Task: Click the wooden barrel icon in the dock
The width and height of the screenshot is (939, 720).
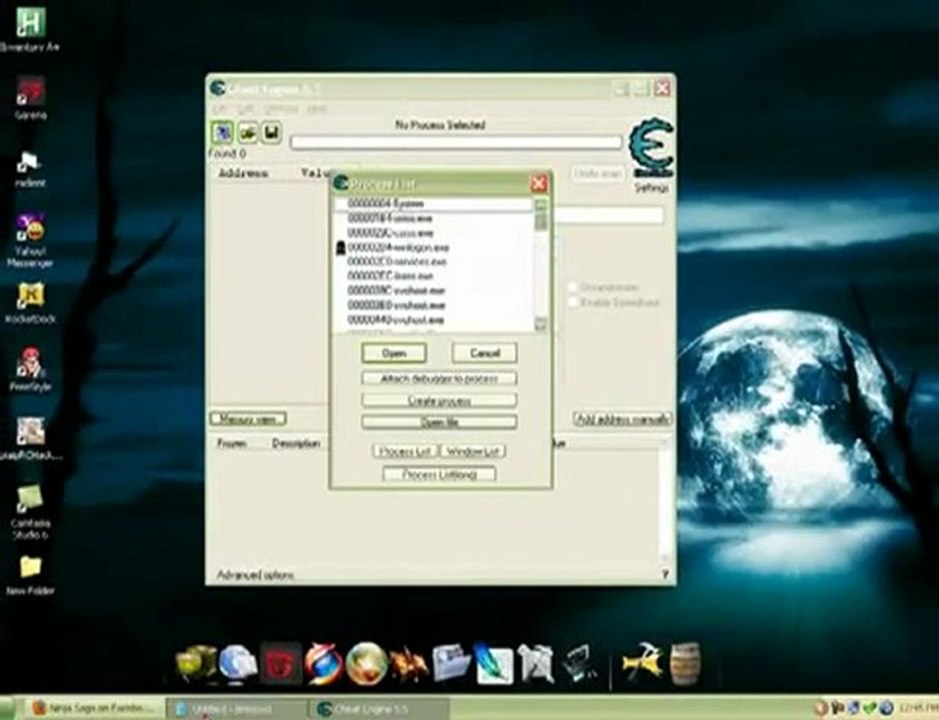Action: (684, 663)
